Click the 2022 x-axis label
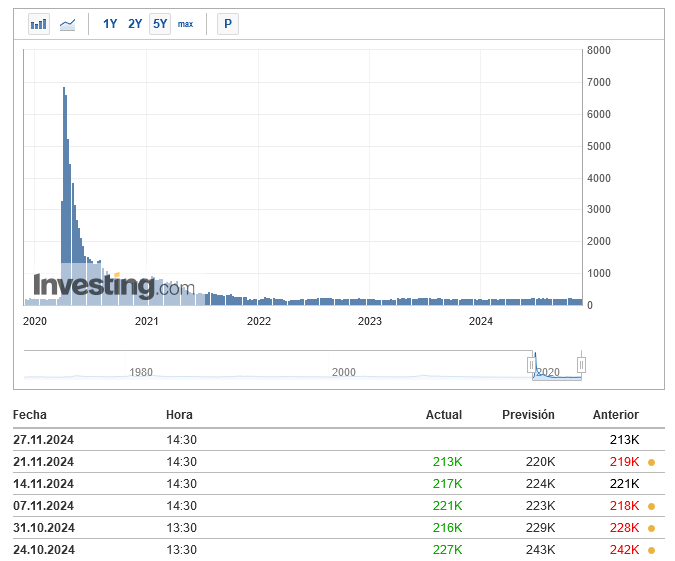This screenshot has width=675, height=561. (x=259, y=321)
